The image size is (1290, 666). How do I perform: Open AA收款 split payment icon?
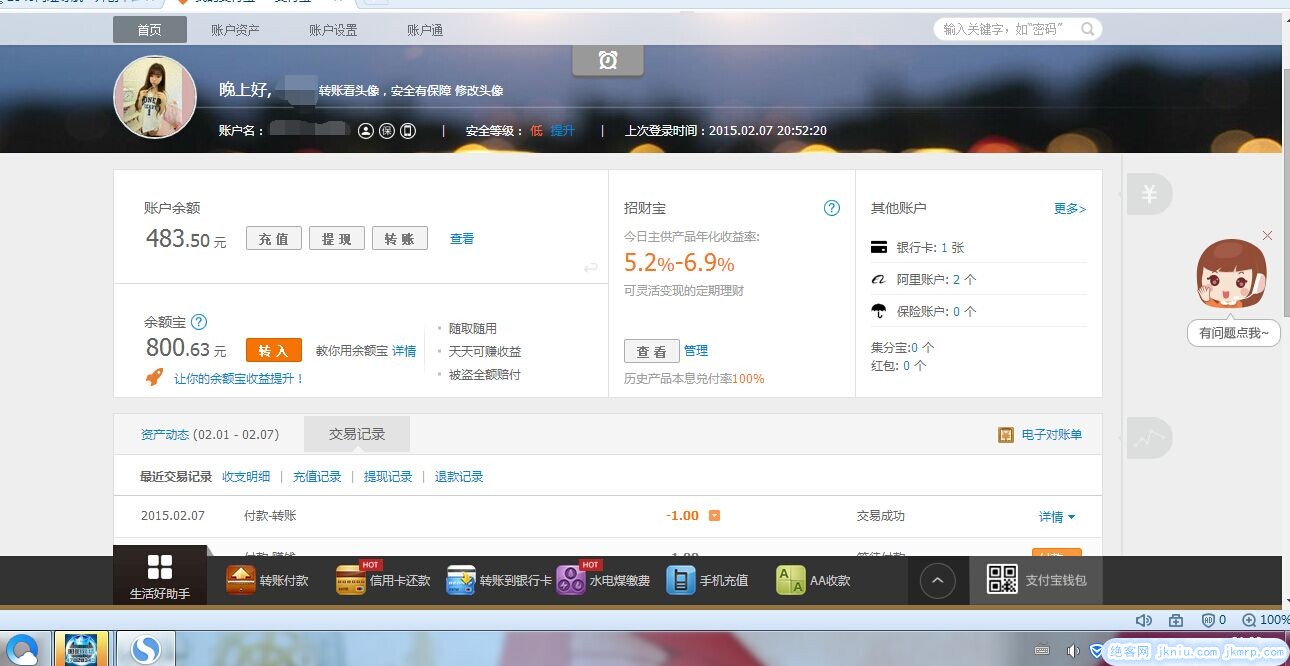(790, 580)
